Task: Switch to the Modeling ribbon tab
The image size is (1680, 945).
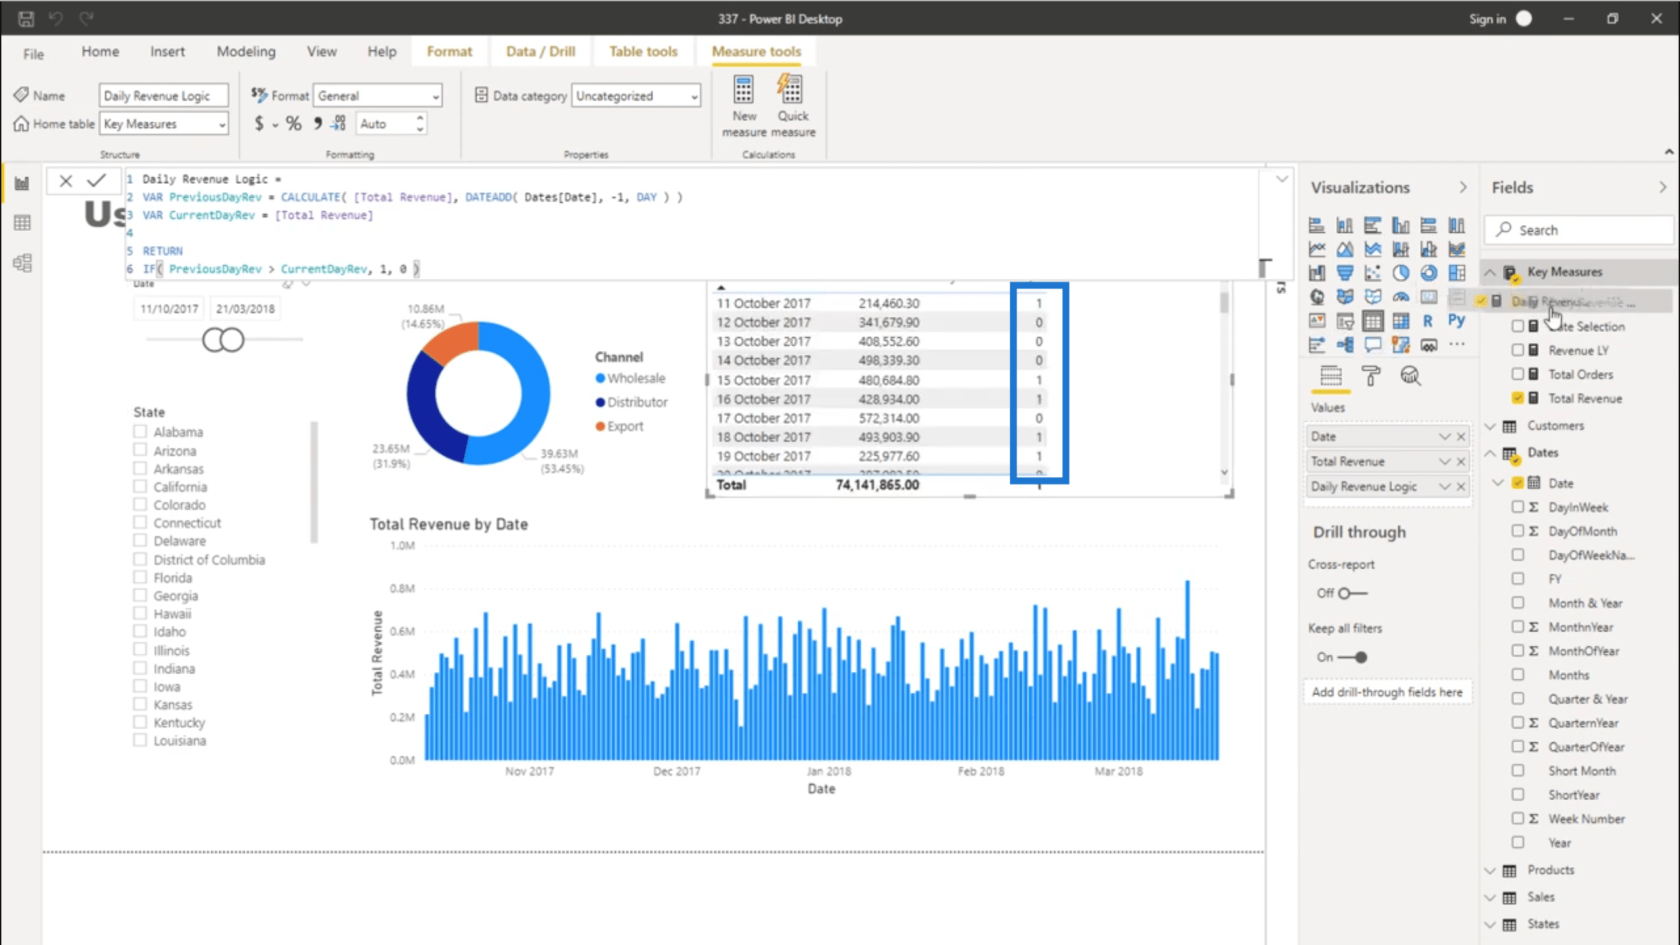Action: pyautogui.click(x=246, y=51)
